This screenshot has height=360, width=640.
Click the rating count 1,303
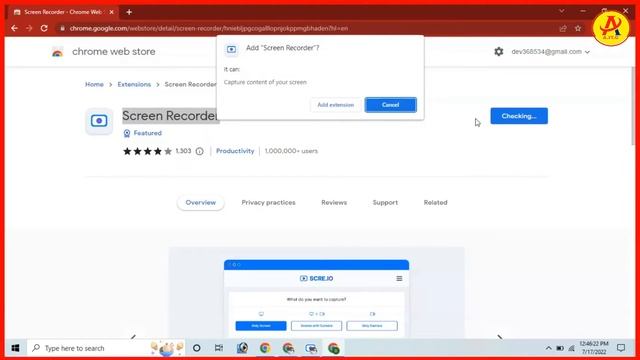tap(183, 151)
